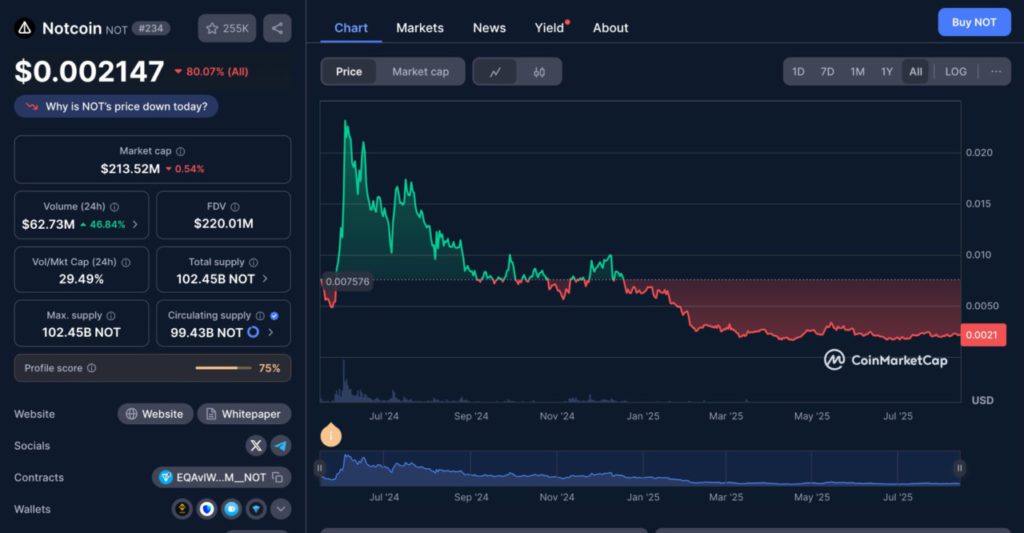Image resolution: width=1024 pixels, height=533 pixels.
Task: Click Why is NOT's price down today
Action: (x=116, y=106)
